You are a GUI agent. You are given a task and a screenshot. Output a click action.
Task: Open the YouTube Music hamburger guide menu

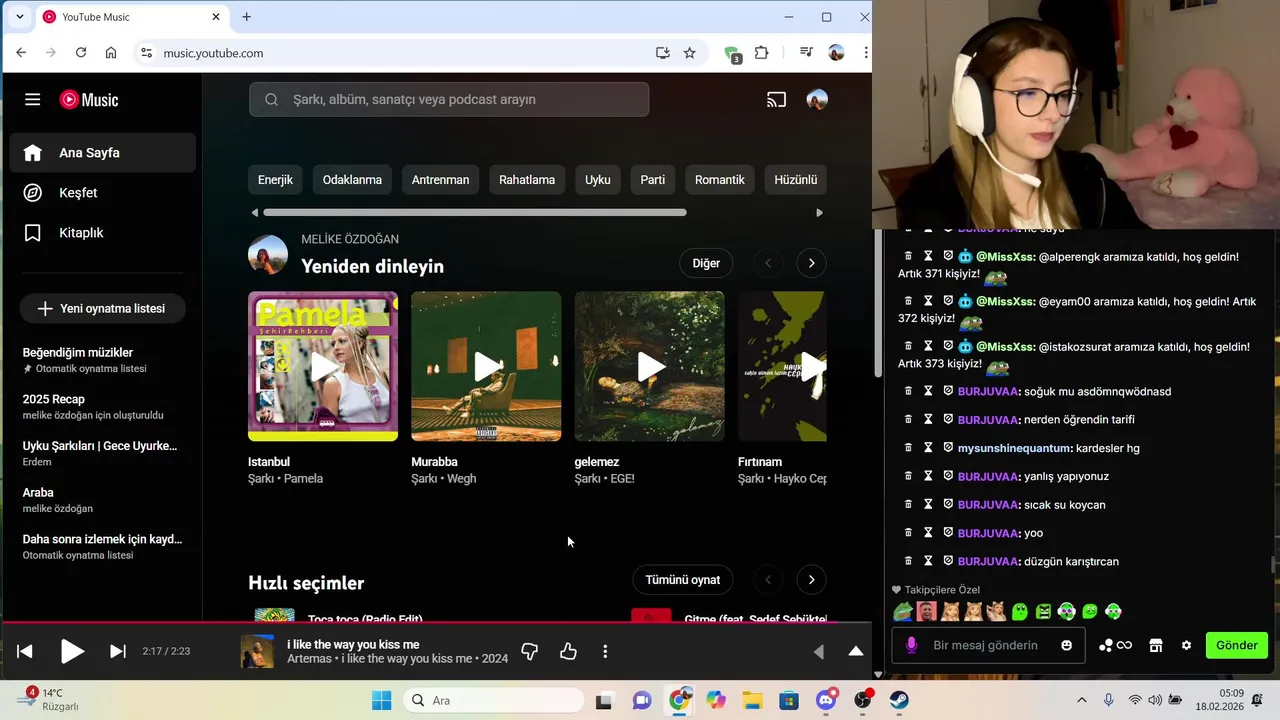tap(33, 99)
